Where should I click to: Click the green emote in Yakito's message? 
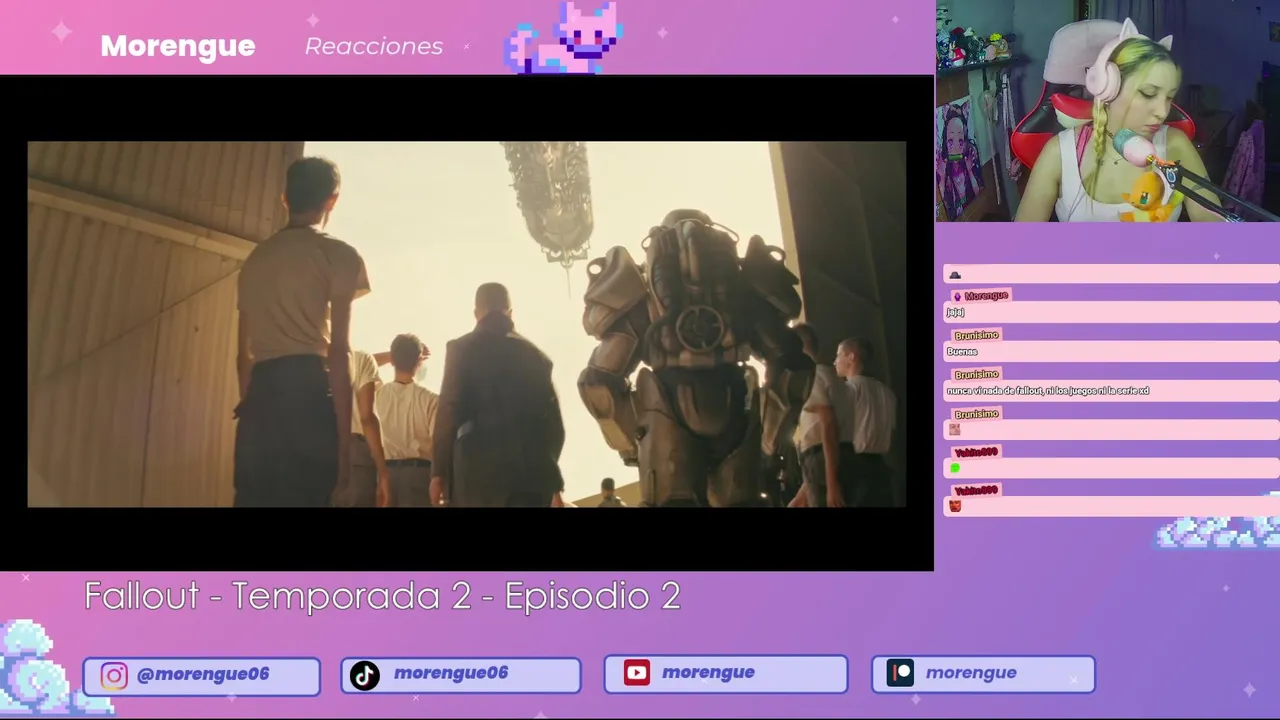(955, 468)
